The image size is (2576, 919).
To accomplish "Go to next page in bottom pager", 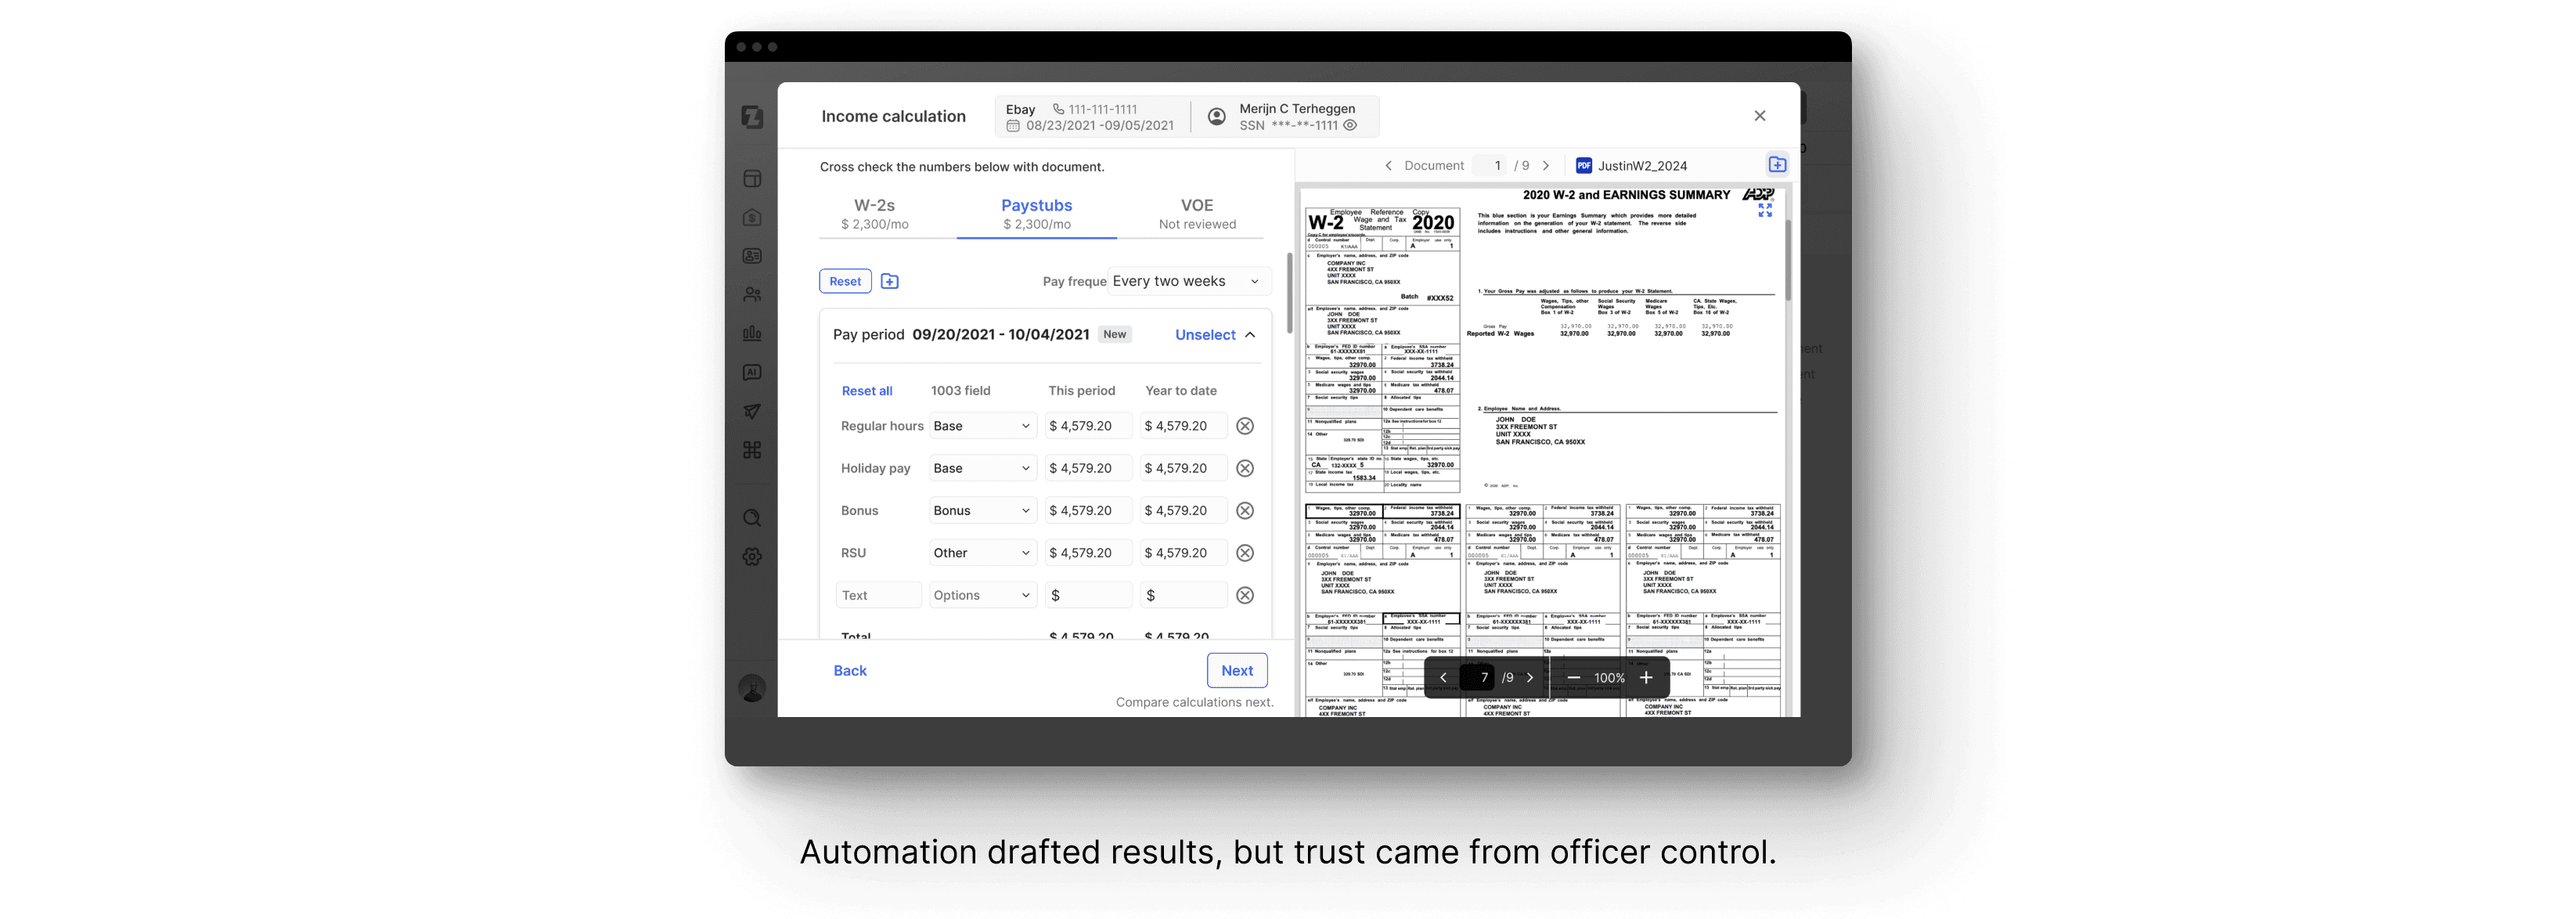I will coord(1529,677).
